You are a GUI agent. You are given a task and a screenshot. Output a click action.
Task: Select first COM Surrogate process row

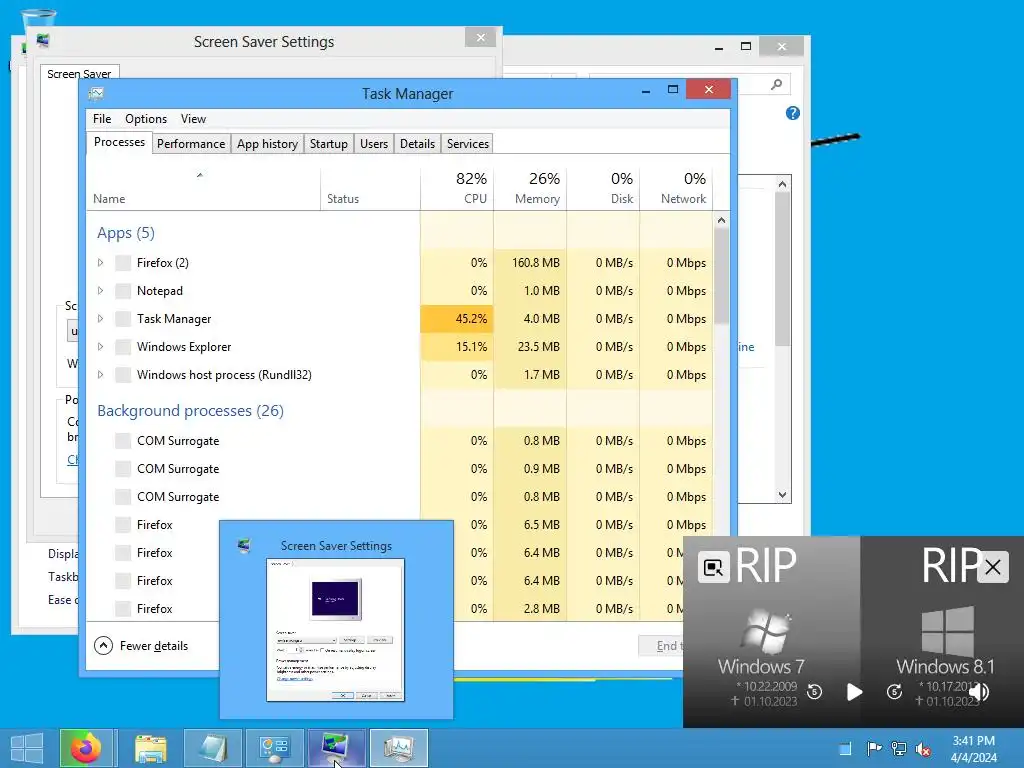400,441
